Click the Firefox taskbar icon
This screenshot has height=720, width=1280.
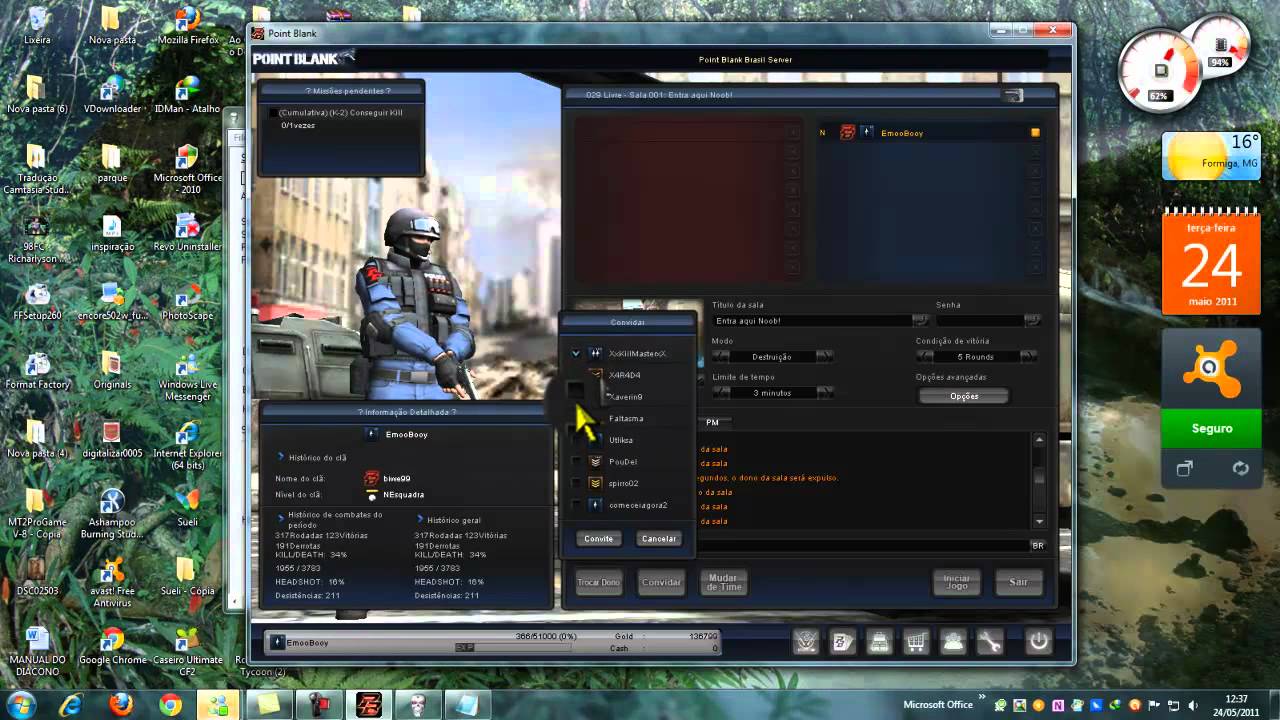tap(121, 705)
